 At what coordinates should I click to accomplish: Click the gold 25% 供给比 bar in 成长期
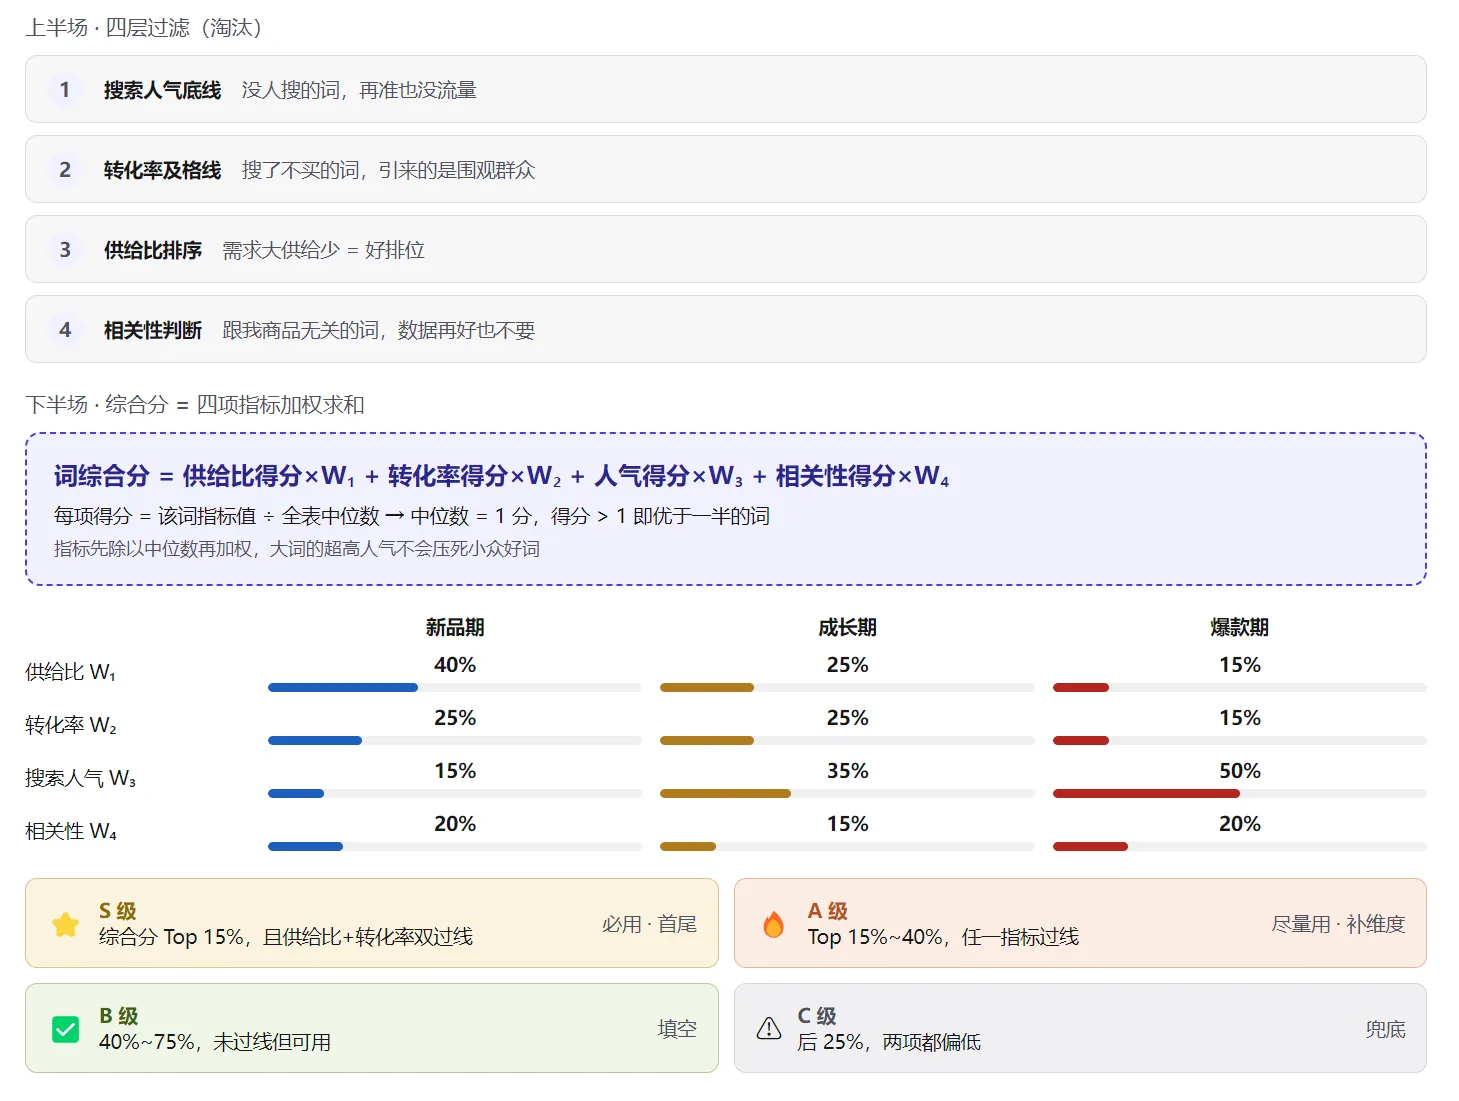(707, 688)
